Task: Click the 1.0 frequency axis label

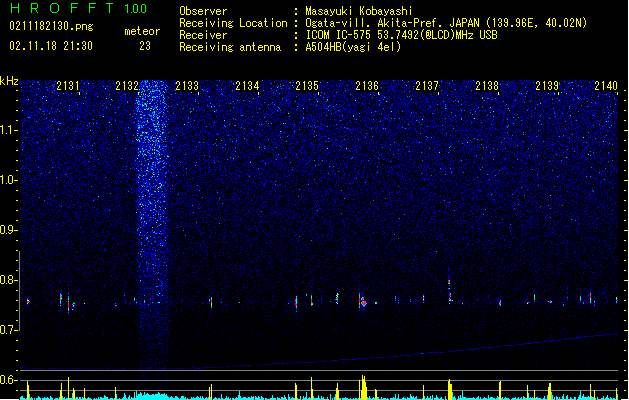Action: pyautogui.click(x=9, y=180)
